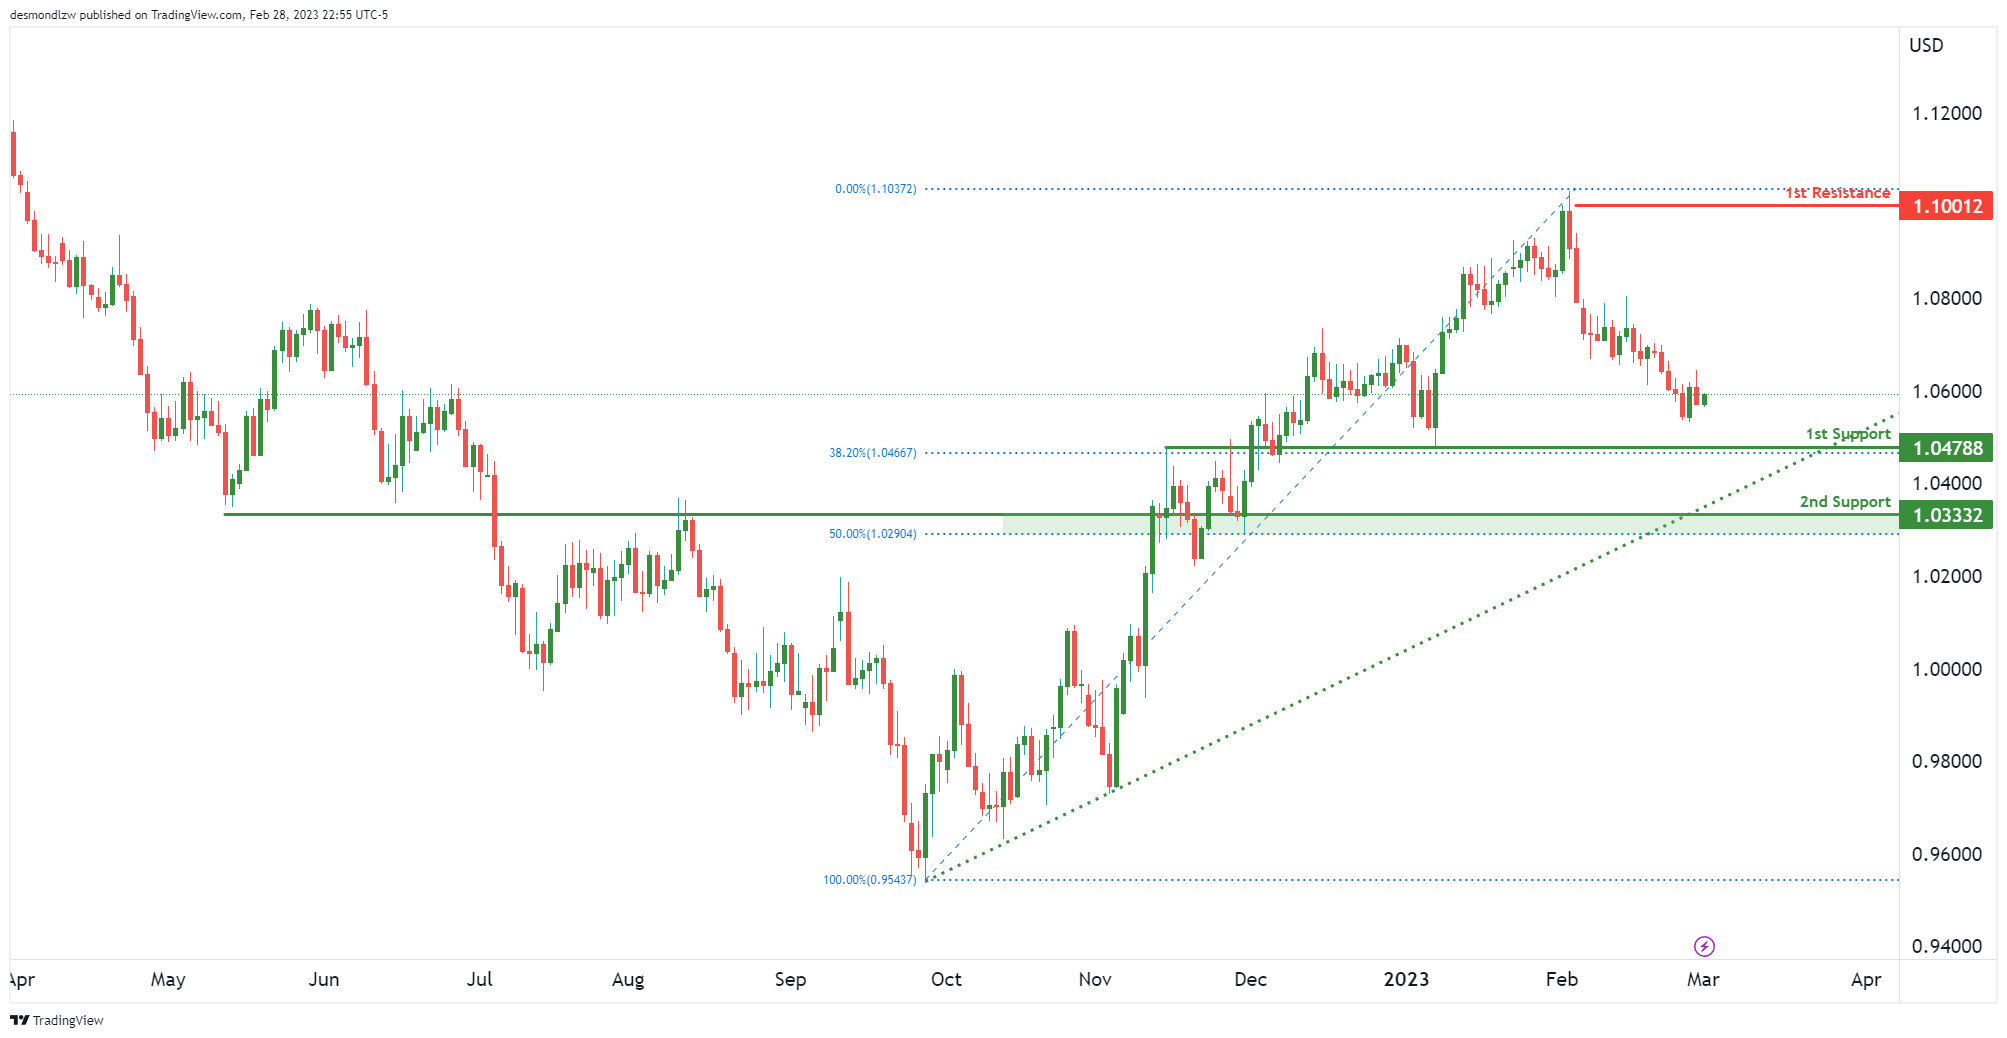Click the purple lightning event icon

coord(1704,946)
